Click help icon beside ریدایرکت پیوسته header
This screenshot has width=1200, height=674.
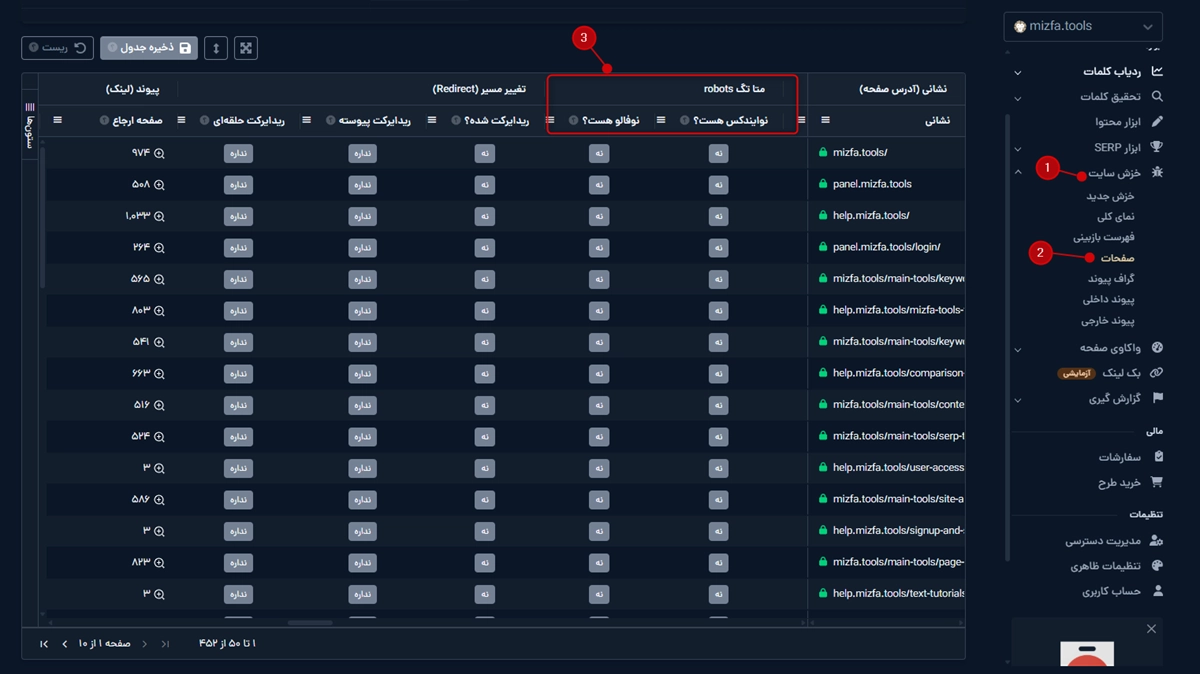click(331, 120)
